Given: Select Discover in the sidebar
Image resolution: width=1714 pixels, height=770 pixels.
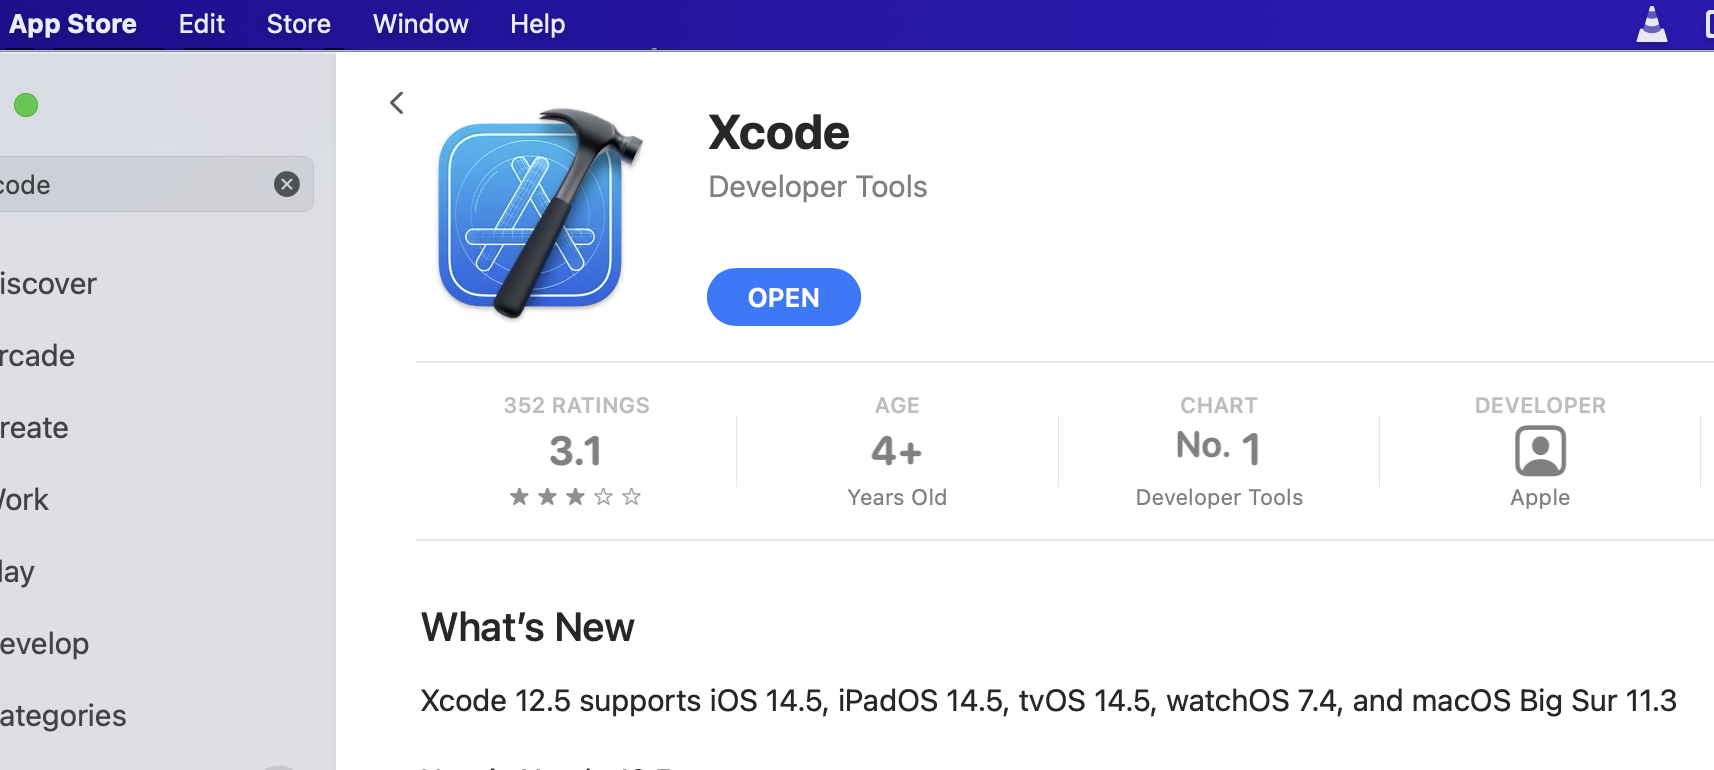Looking at the screenshot, I should click(x=48, y=284).
